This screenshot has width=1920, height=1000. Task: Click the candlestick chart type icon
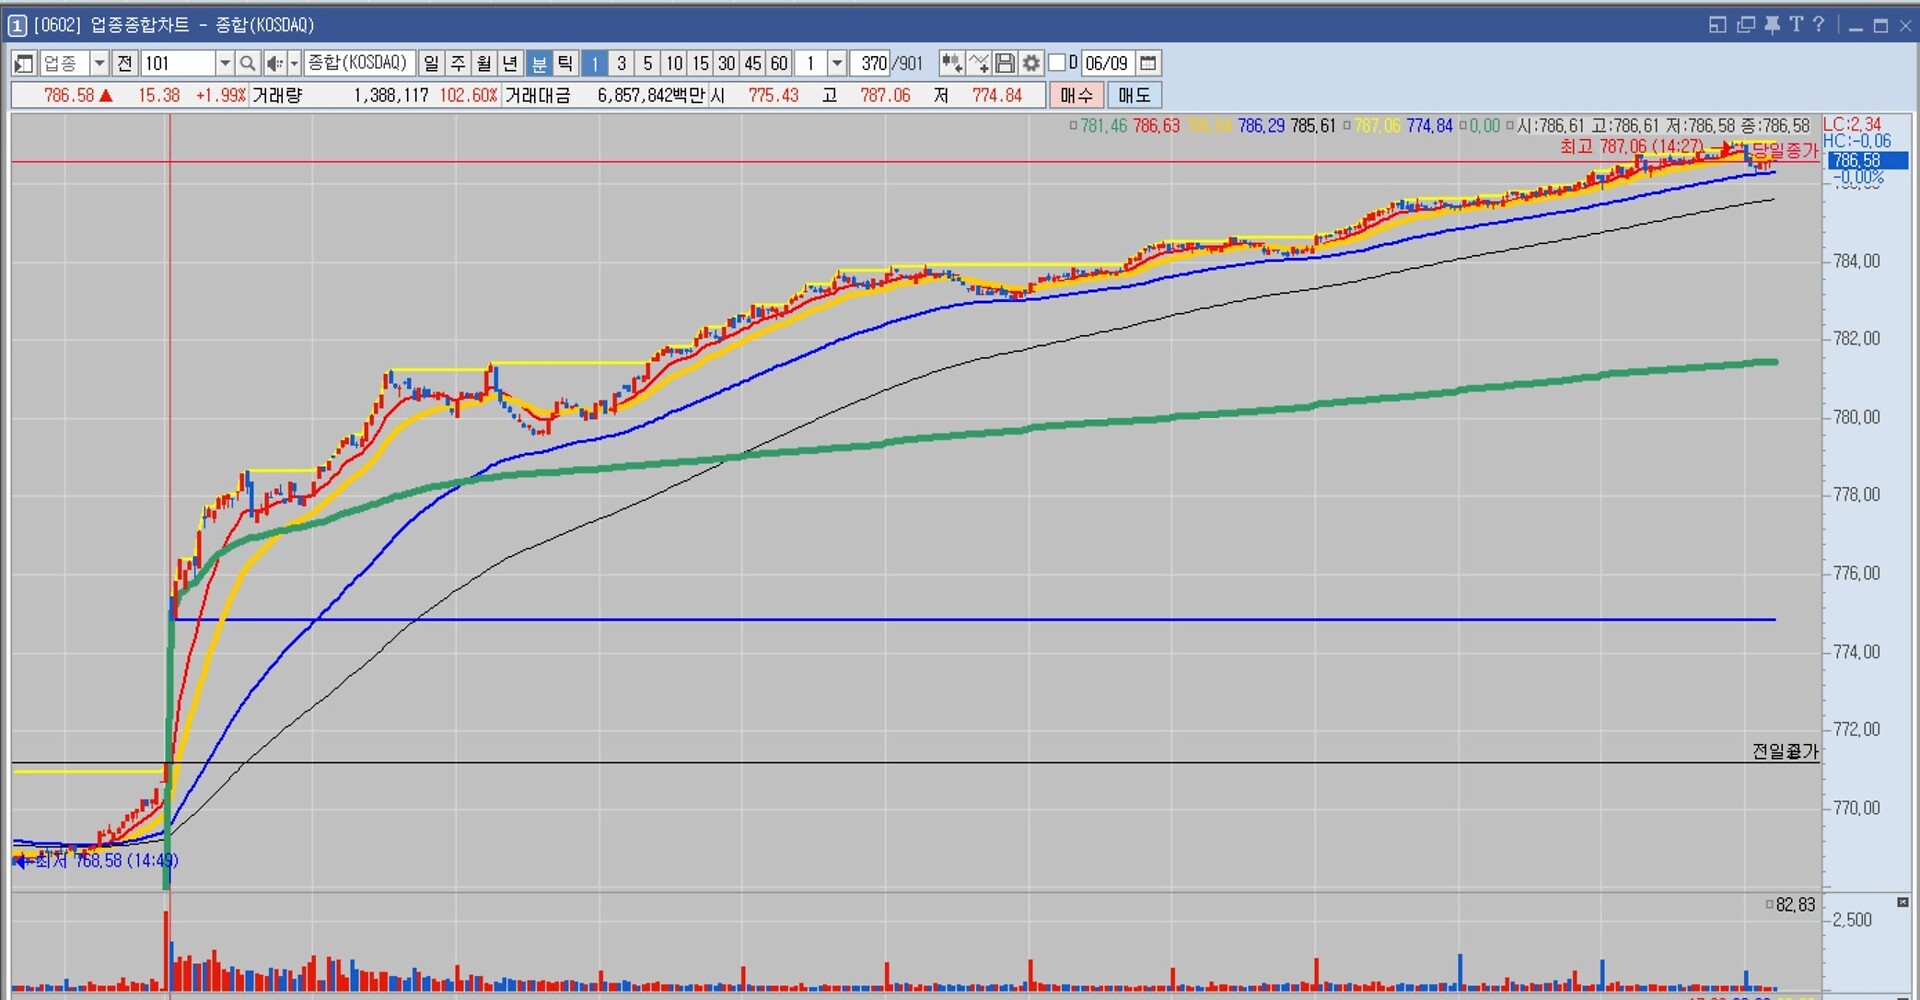[951, 64]
